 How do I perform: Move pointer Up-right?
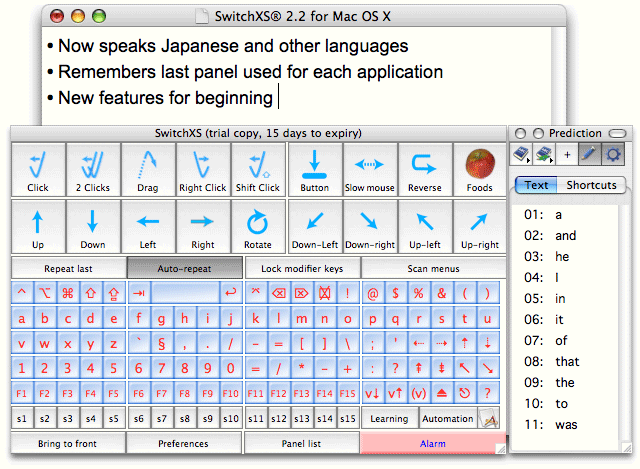(x=480, y=227)
